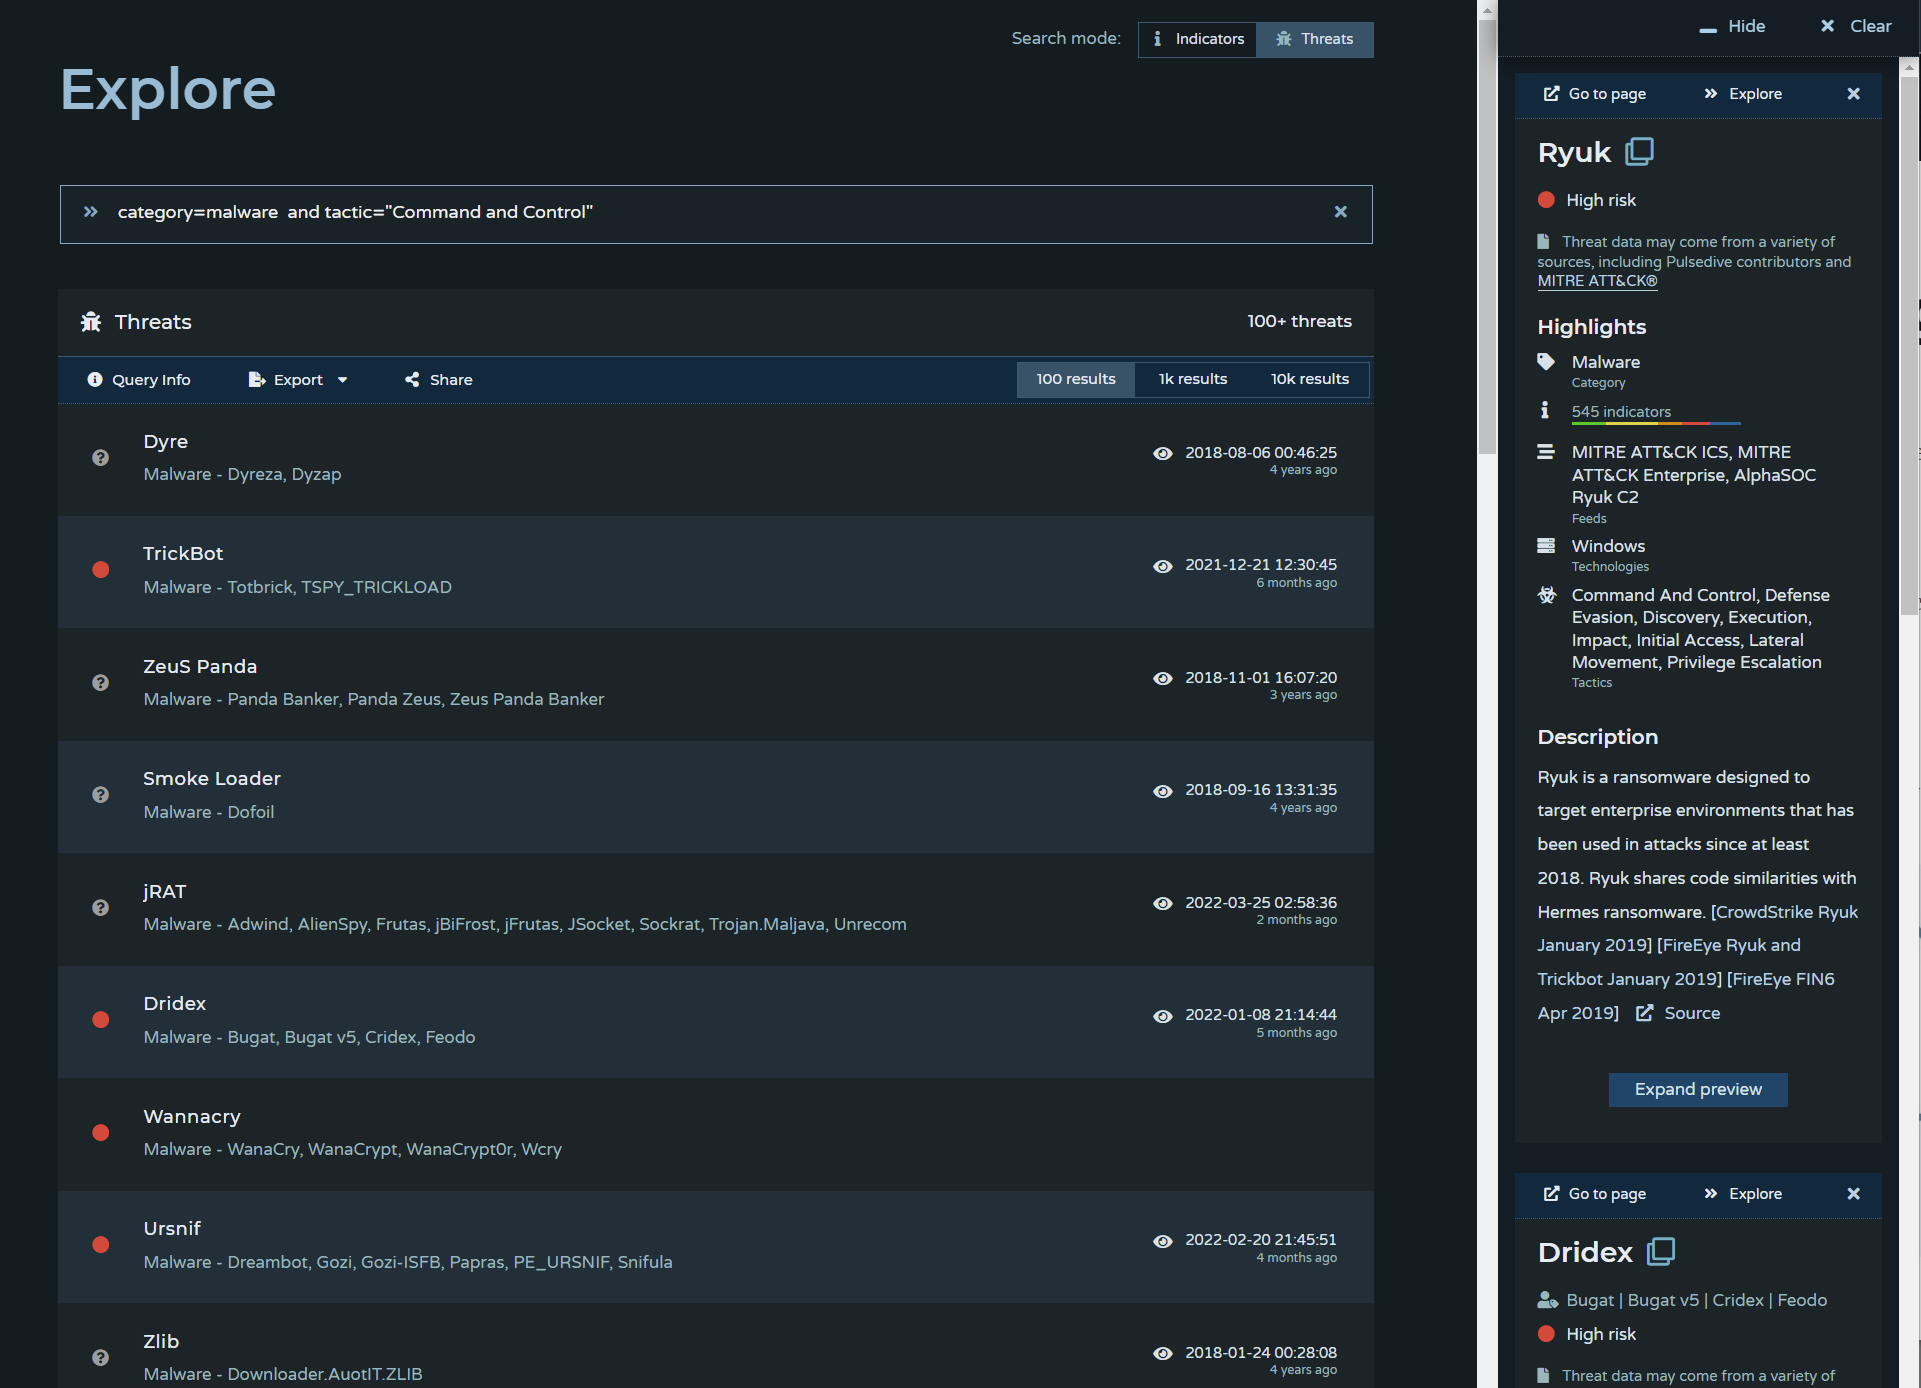Click the aliases icon under Dridex title
The width and height of the screenshot is (1921, 1388).
click(1548, 1300)
